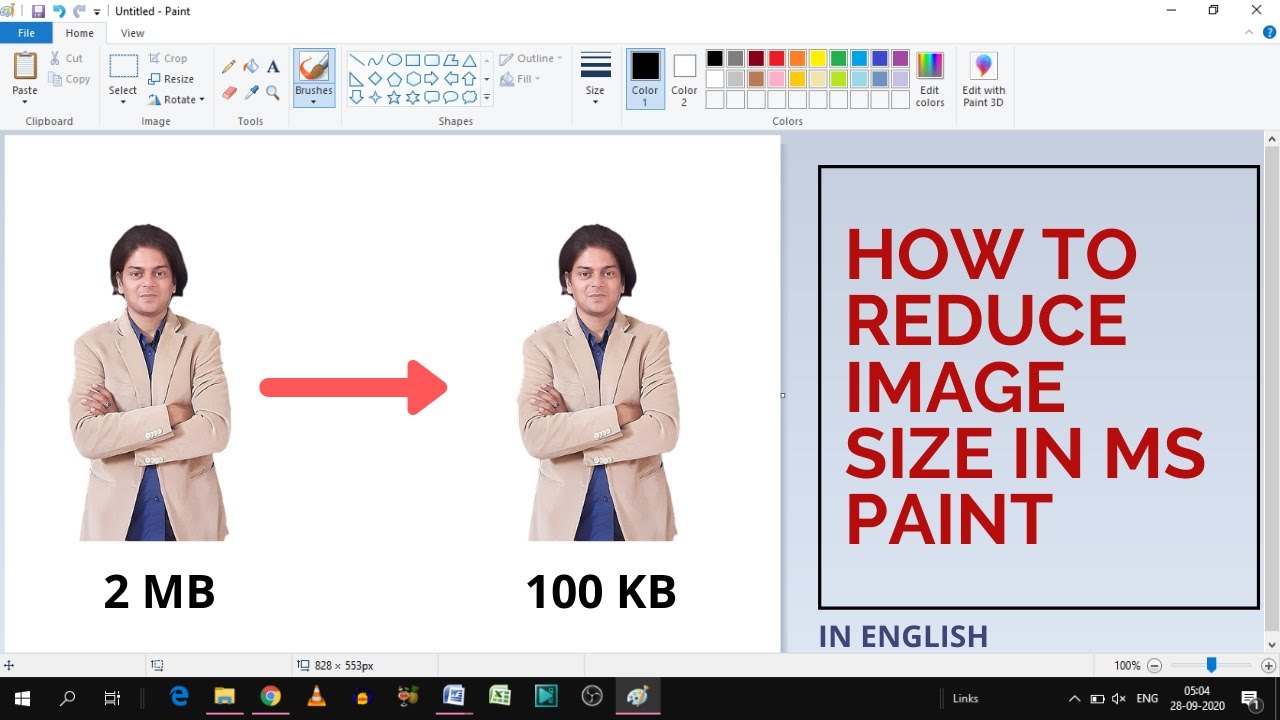Expand the Brushes dropdown arrow
This screenshot has width=1280, height=720.
tap(314, 101)
